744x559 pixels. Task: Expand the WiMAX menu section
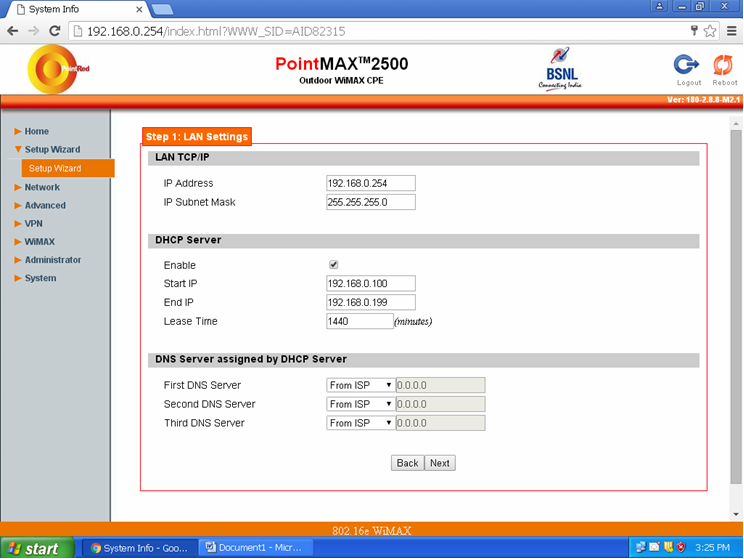tap(34, 242)
